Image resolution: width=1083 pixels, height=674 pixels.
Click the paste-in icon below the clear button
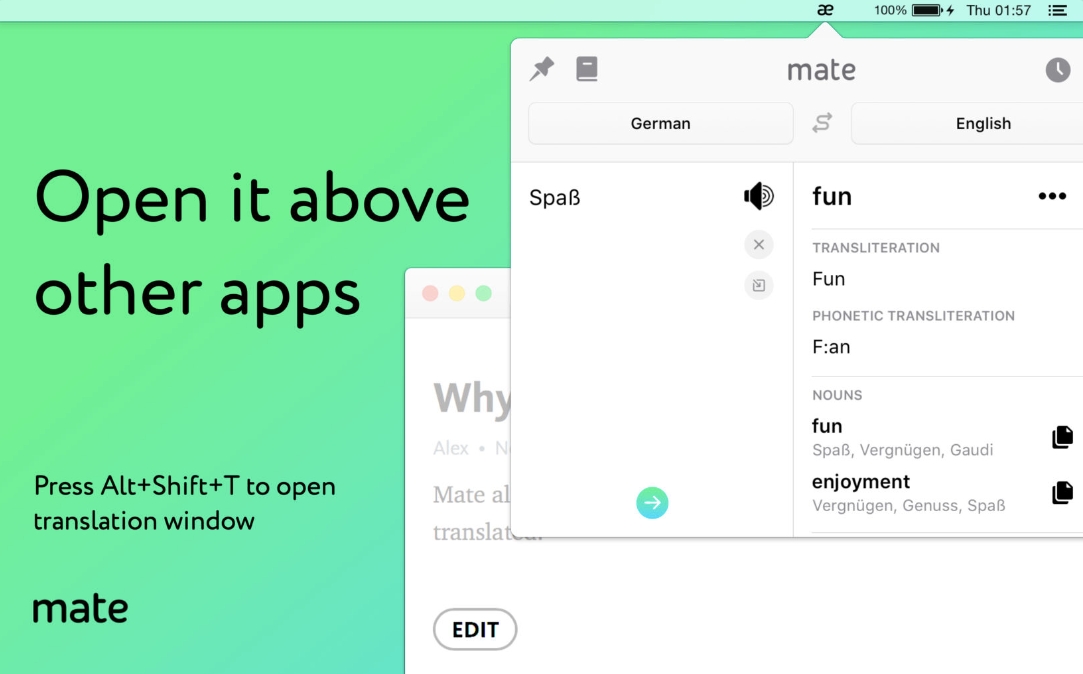tap(758, 285)
